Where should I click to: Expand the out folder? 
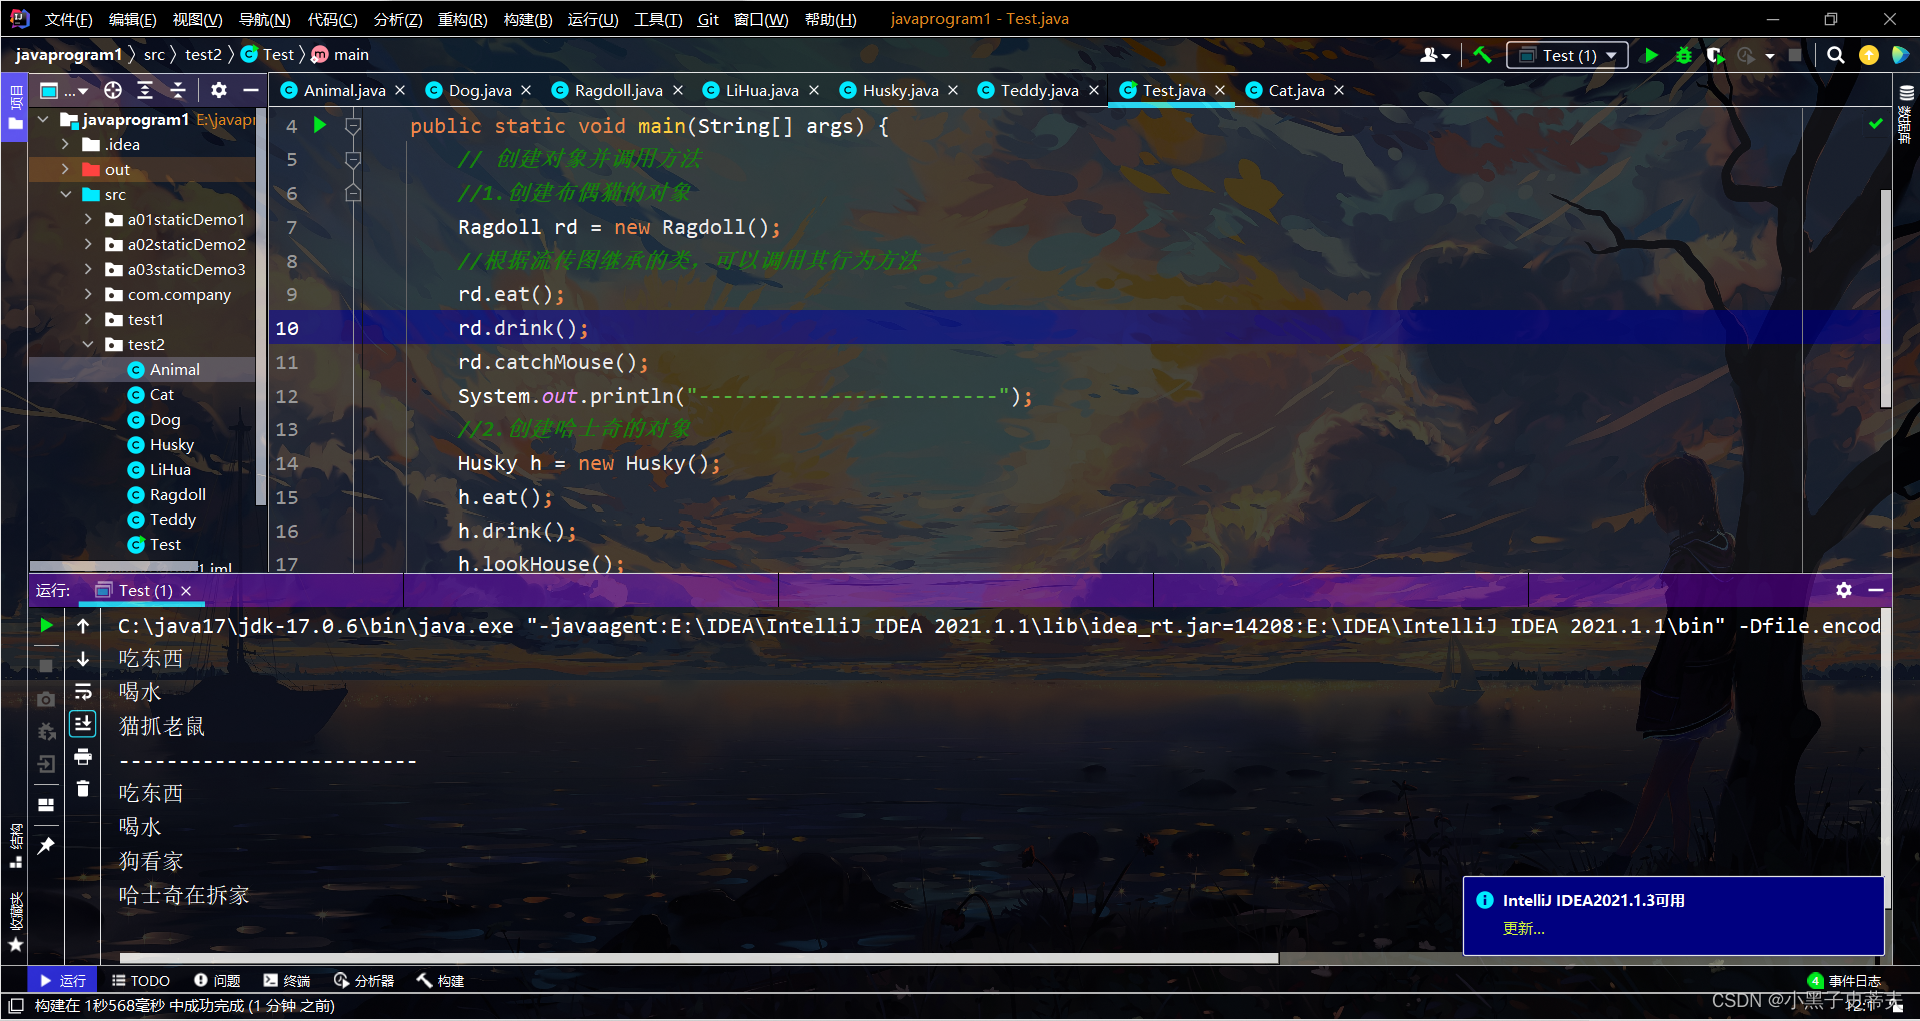[66, 169]
